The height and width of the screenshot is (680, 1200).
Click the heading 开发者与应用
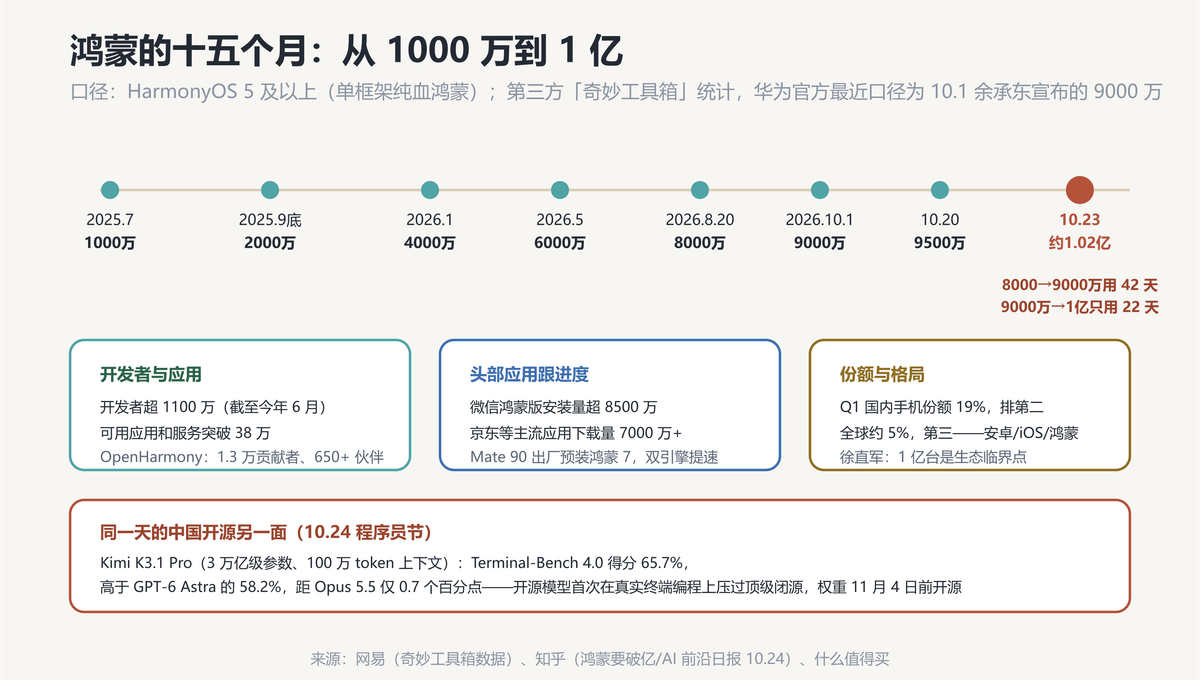[151, 375]
